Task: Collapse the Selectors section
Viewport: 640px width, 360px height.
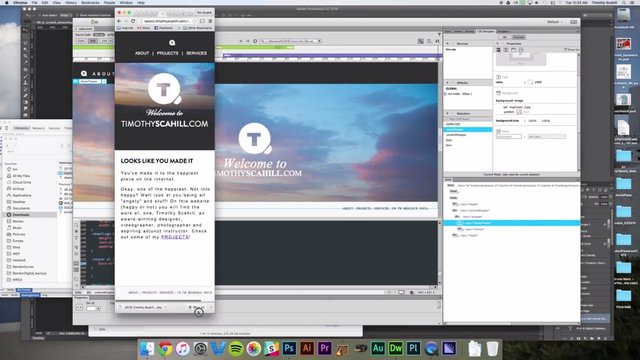Action: [x=448, y=113]
